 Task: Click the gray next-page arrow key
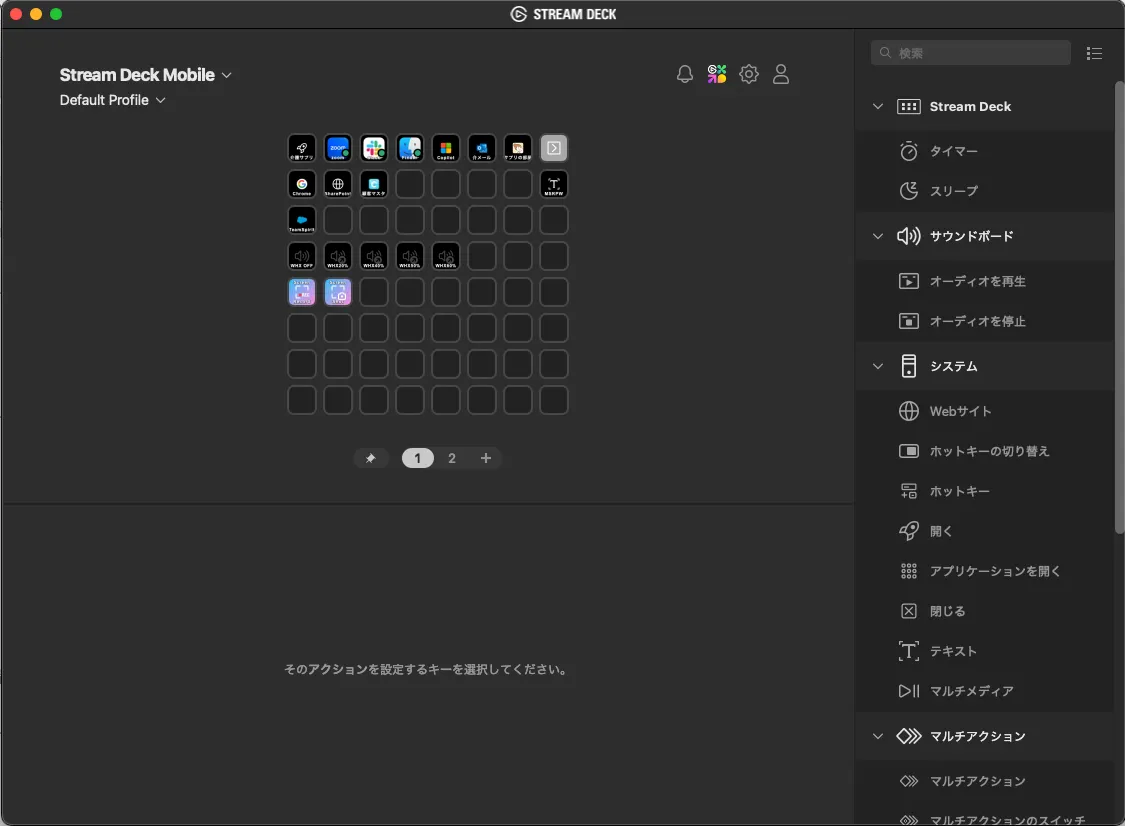tap(554, 148)
